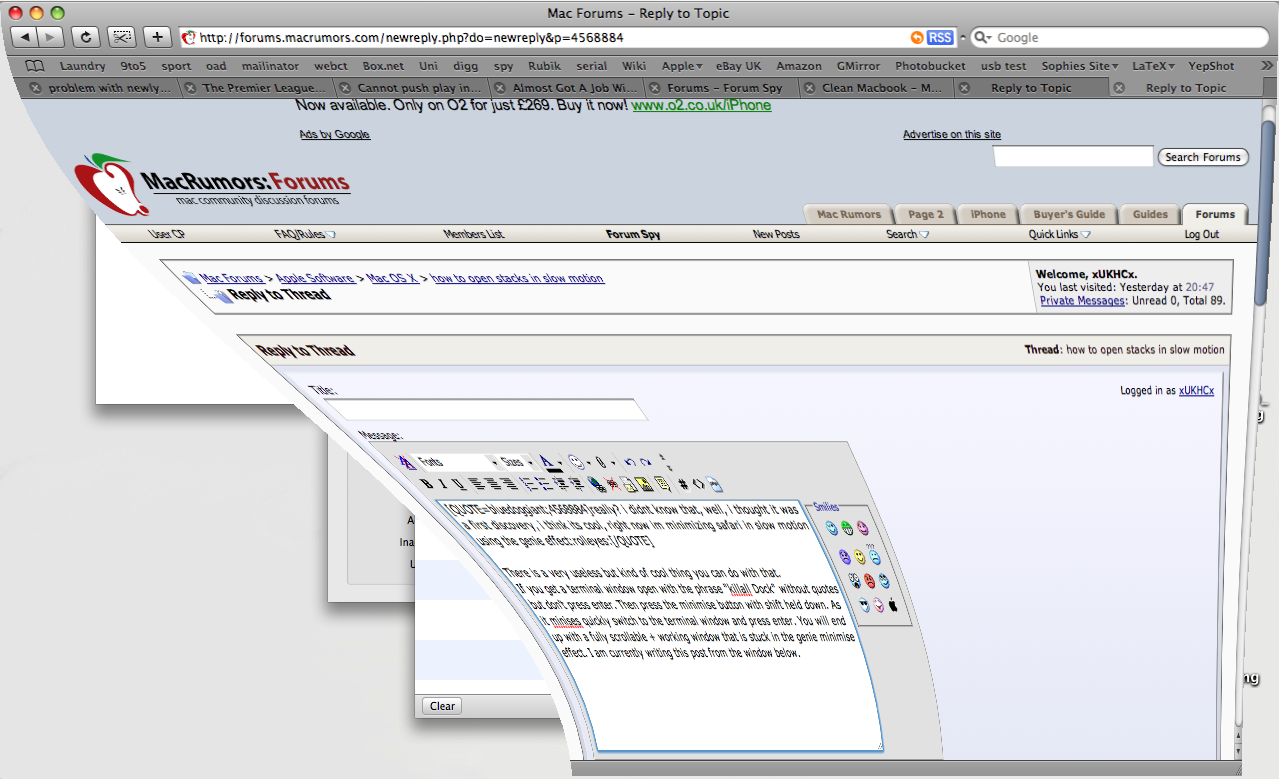Click Log Out in the navigation bar
Image resolution: width=1279 pixels, height=779 pixels.
coord(1201,234)
